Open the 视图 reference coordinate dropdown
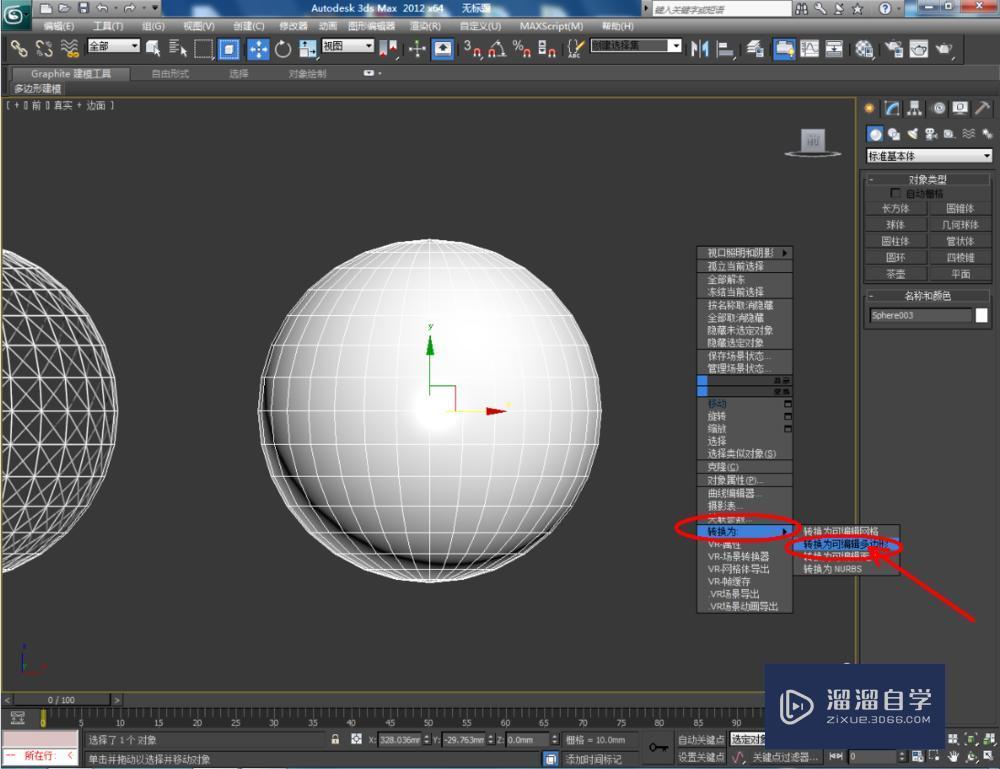Screen dimensions: 1000x769 350,47
